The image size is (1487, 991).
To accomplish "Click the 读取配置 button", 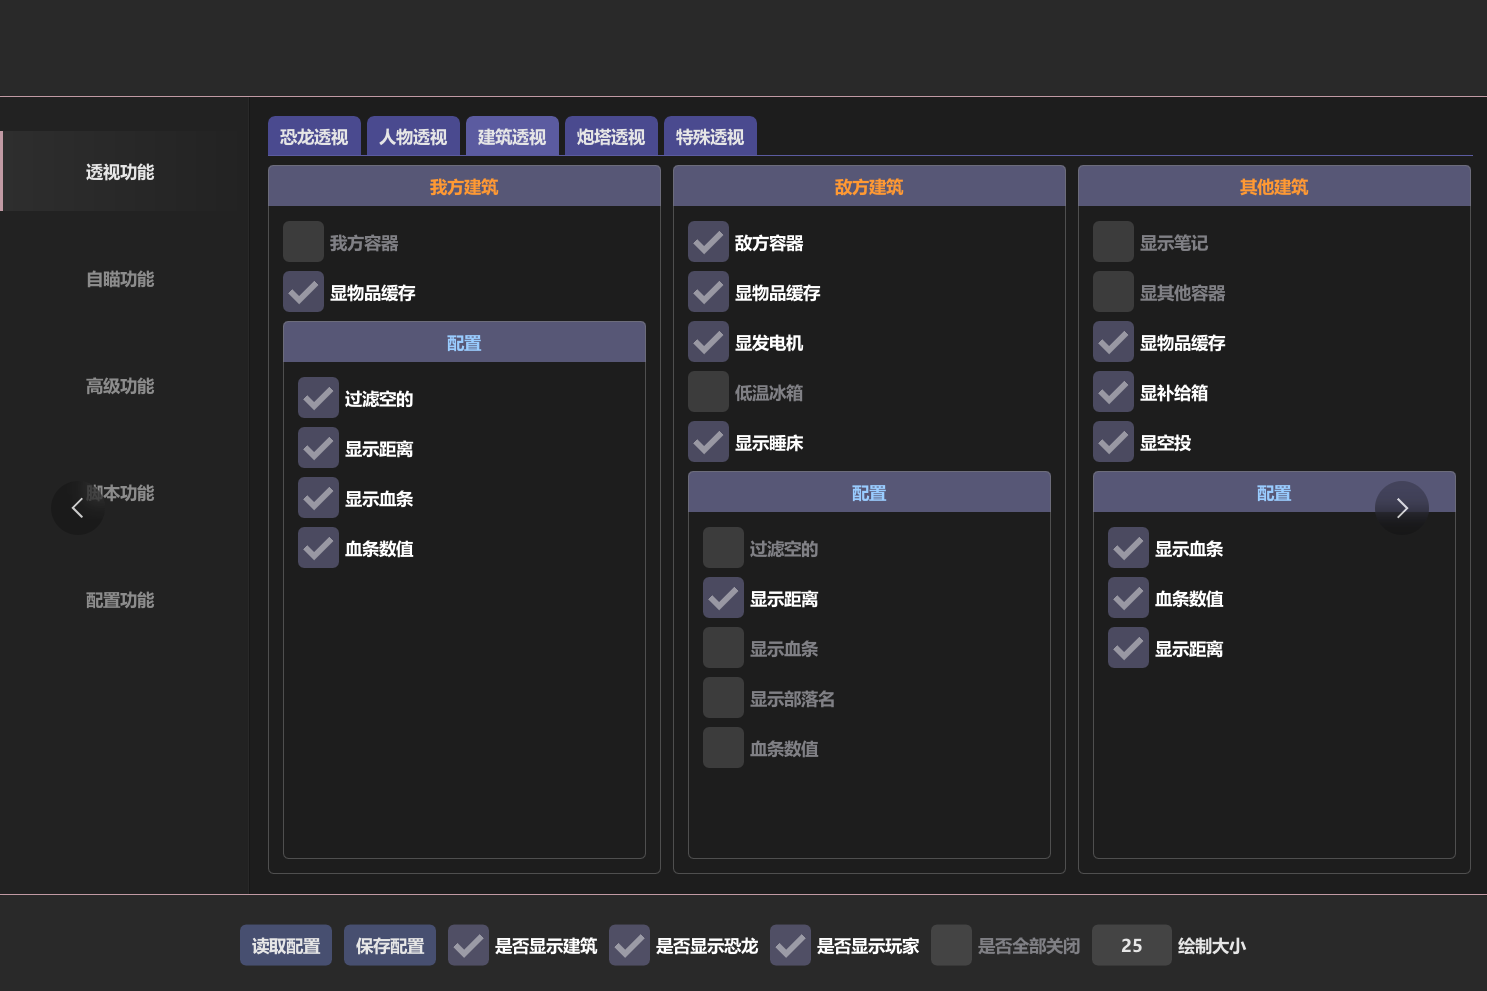I will pos(286,945).
